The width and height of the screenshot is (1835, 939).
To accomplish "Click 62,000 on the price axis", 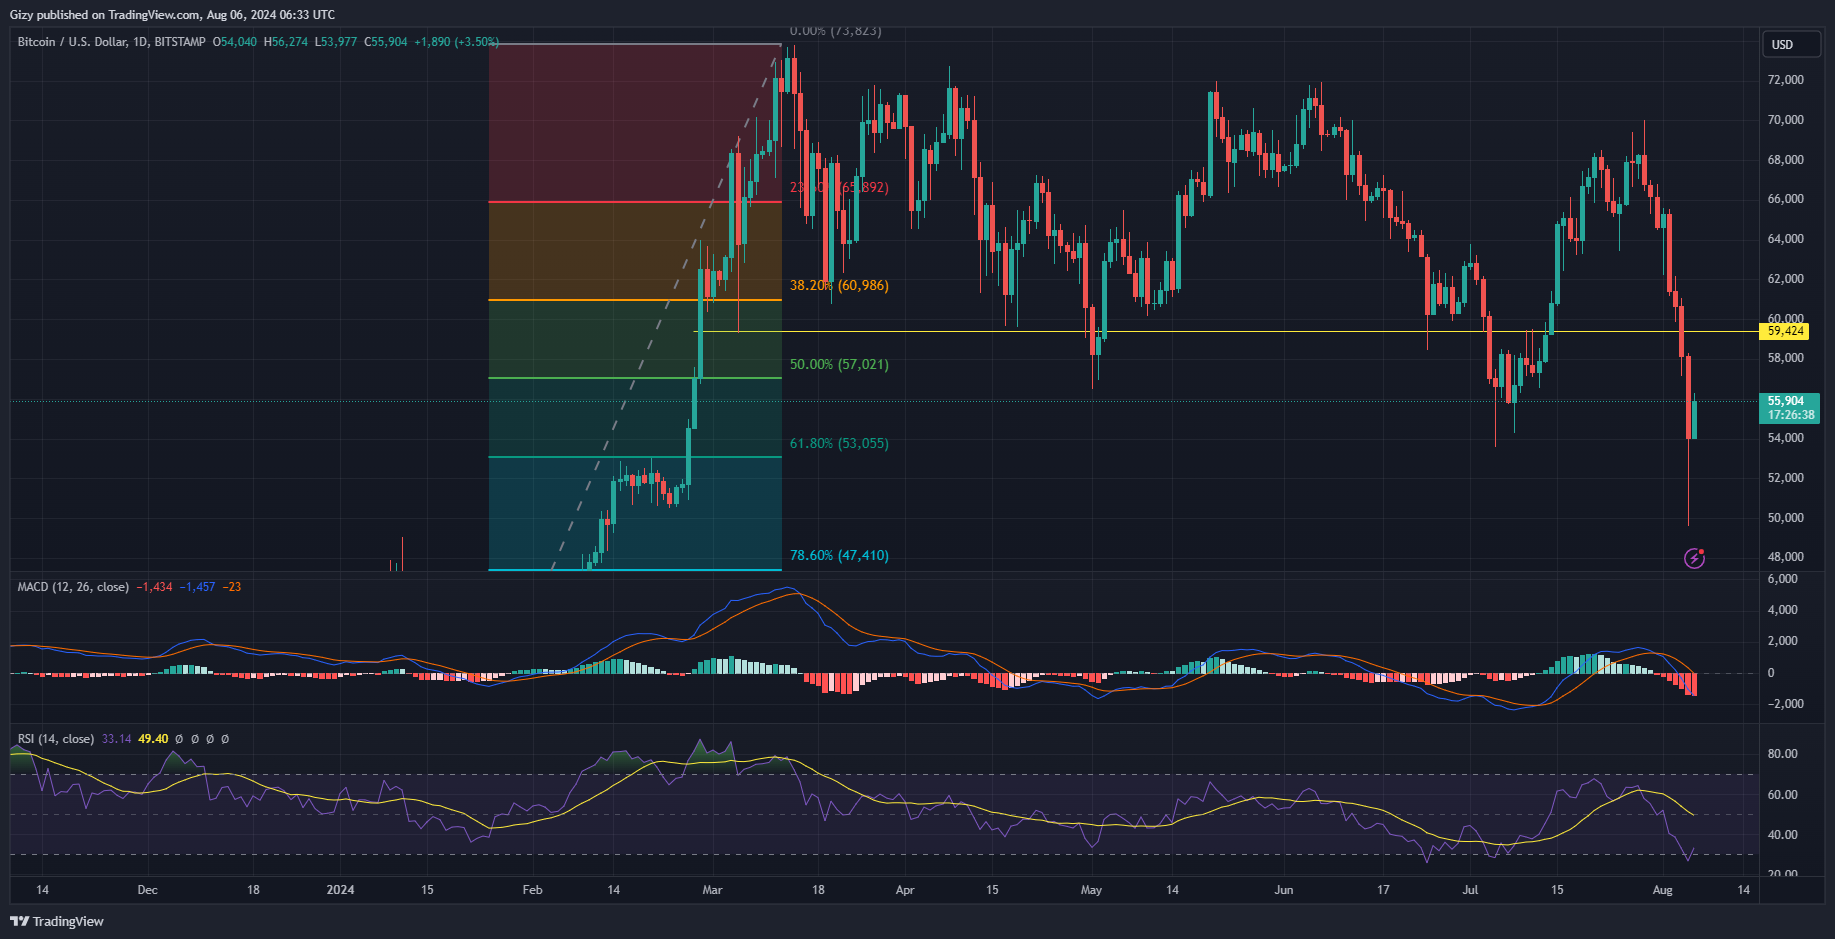I will pyautogui.click(x=1786, y=279).
